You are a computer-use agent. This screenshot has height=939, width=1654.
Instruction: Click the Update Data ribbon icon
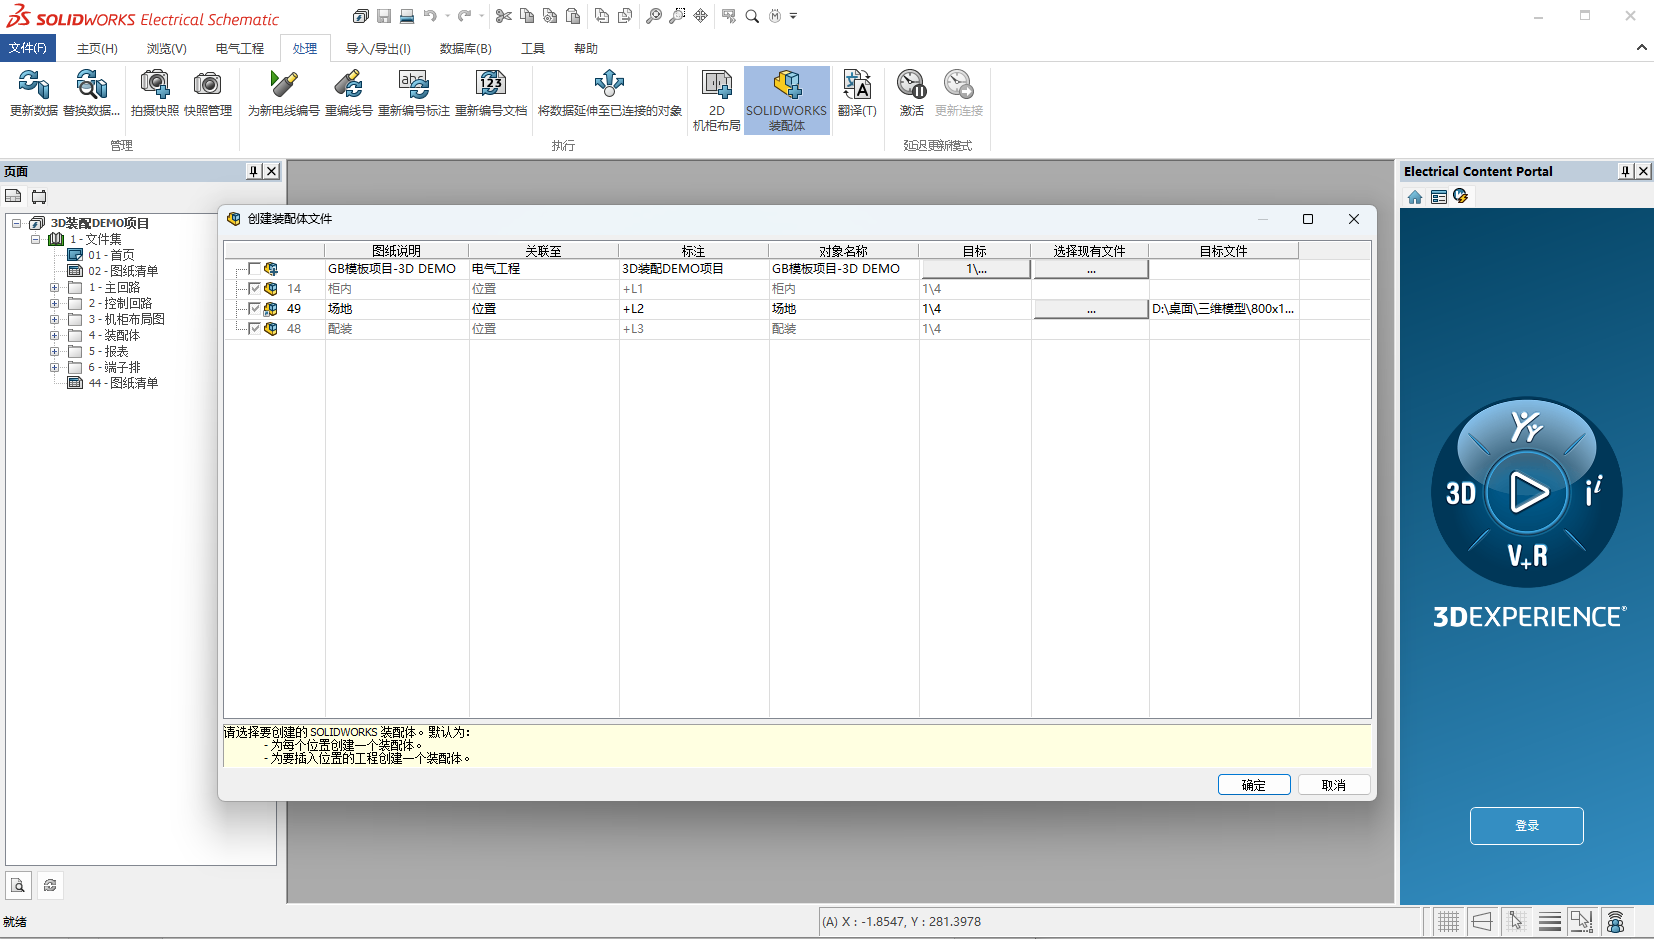[x=34, y=93]
